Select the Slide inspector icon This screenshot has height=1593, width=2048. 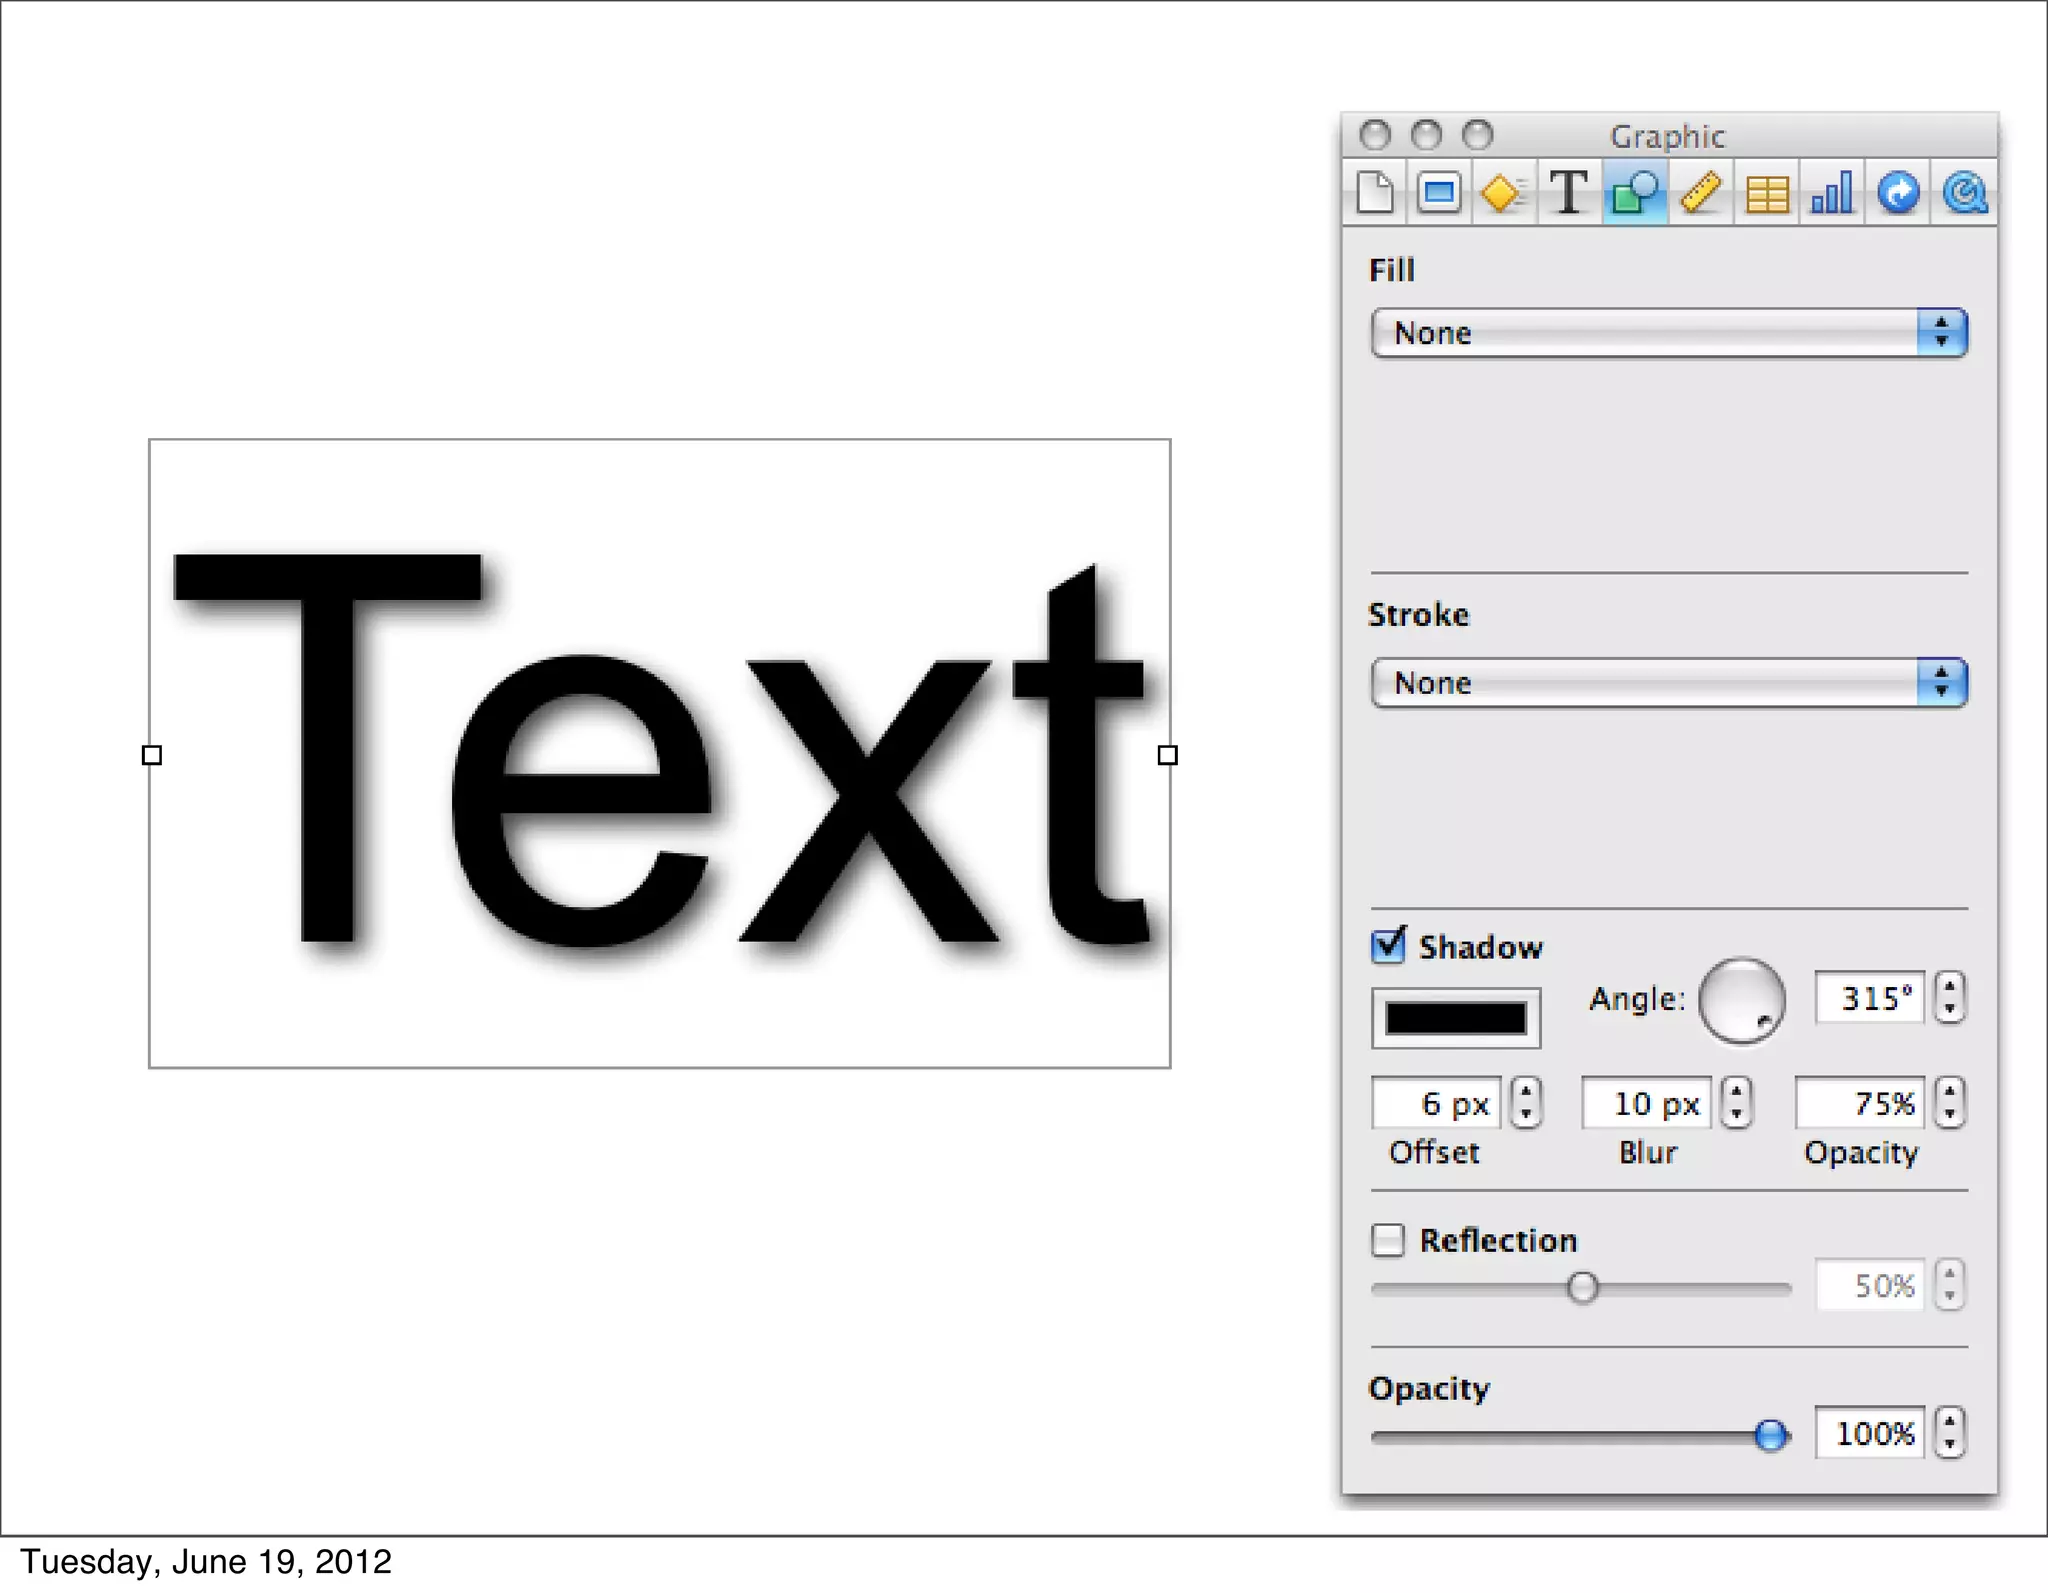[x=1439, y=193]
